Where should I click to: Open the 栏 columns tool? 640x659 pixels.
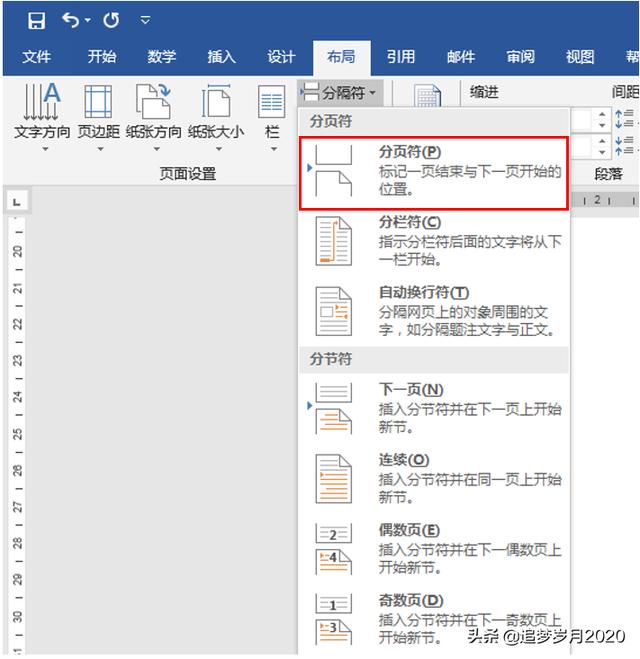click(x=272, y=117)
